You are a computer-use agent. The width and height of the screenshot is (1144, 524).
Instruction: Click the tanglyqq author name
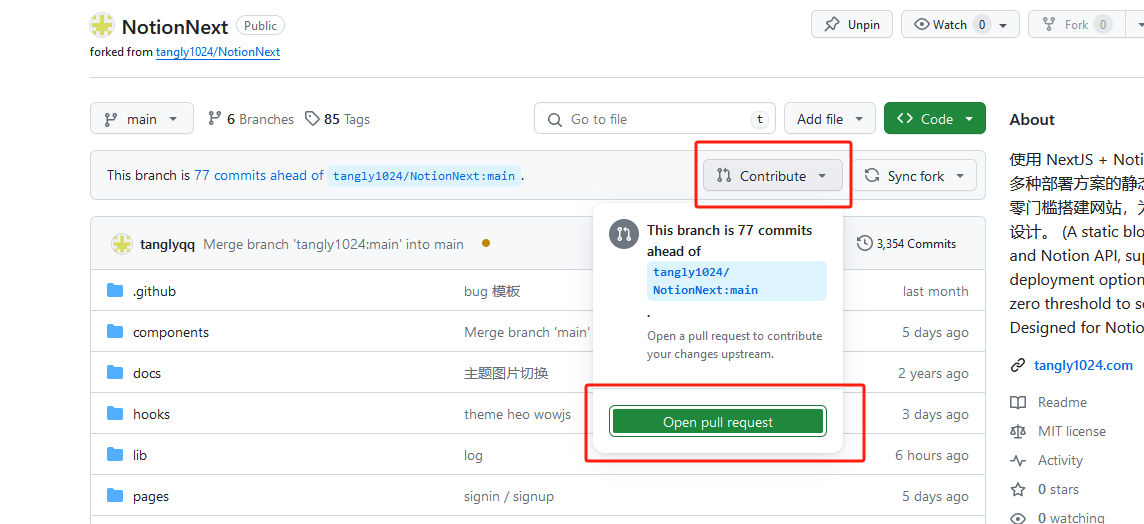(x=167, y=244)
